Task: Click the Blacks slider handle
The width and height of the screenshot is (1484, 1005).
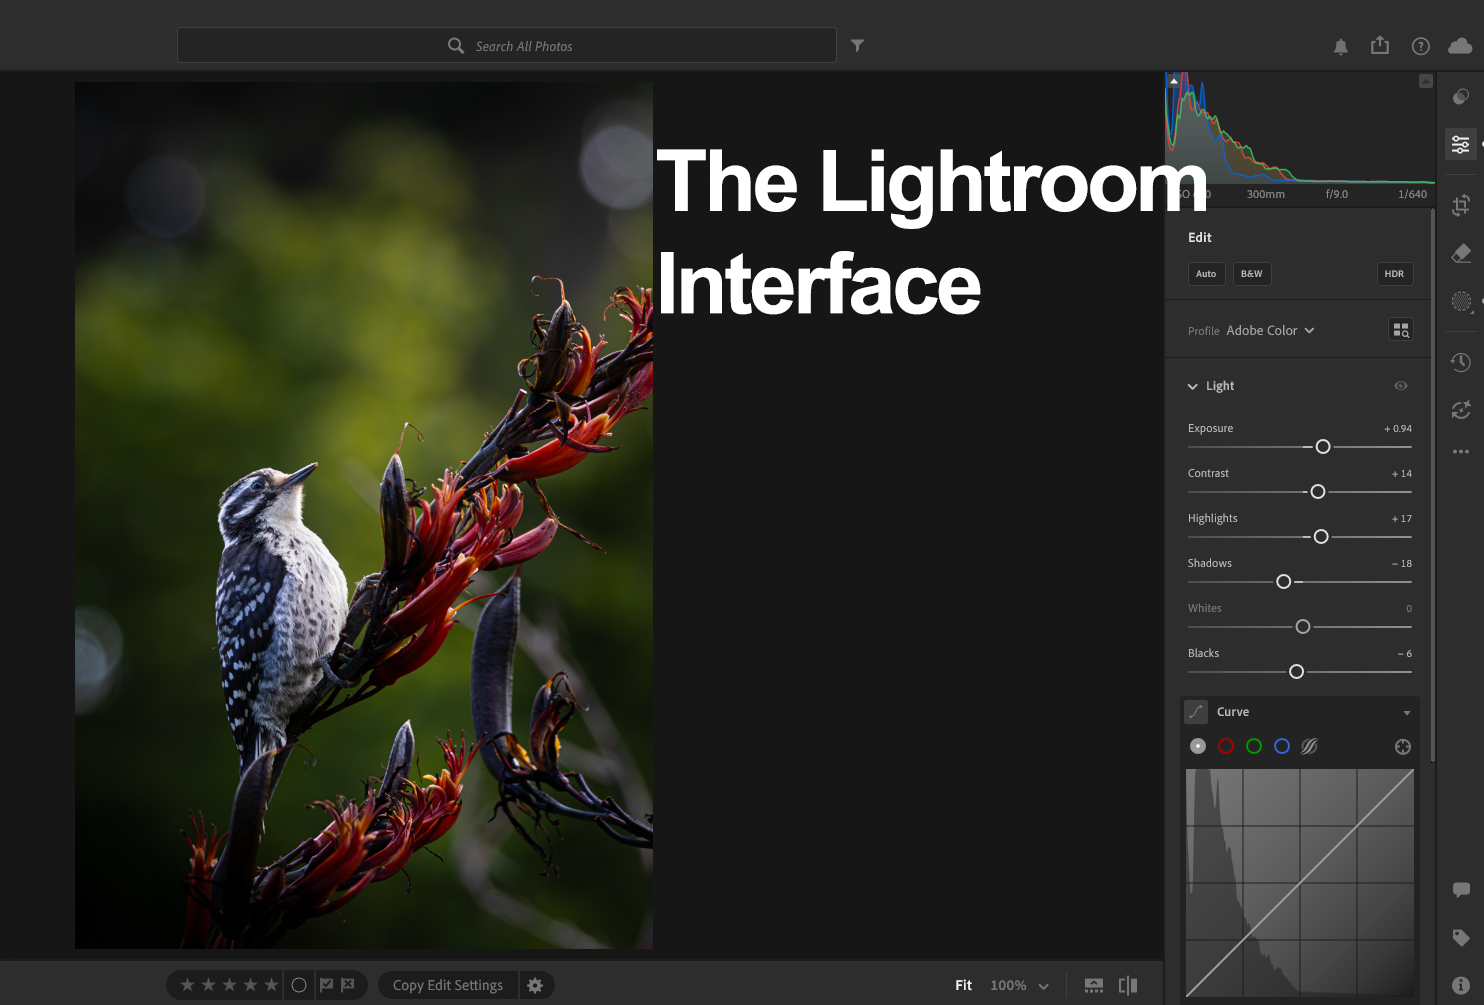Action: pyautogui.click(x=1297, y=672)
